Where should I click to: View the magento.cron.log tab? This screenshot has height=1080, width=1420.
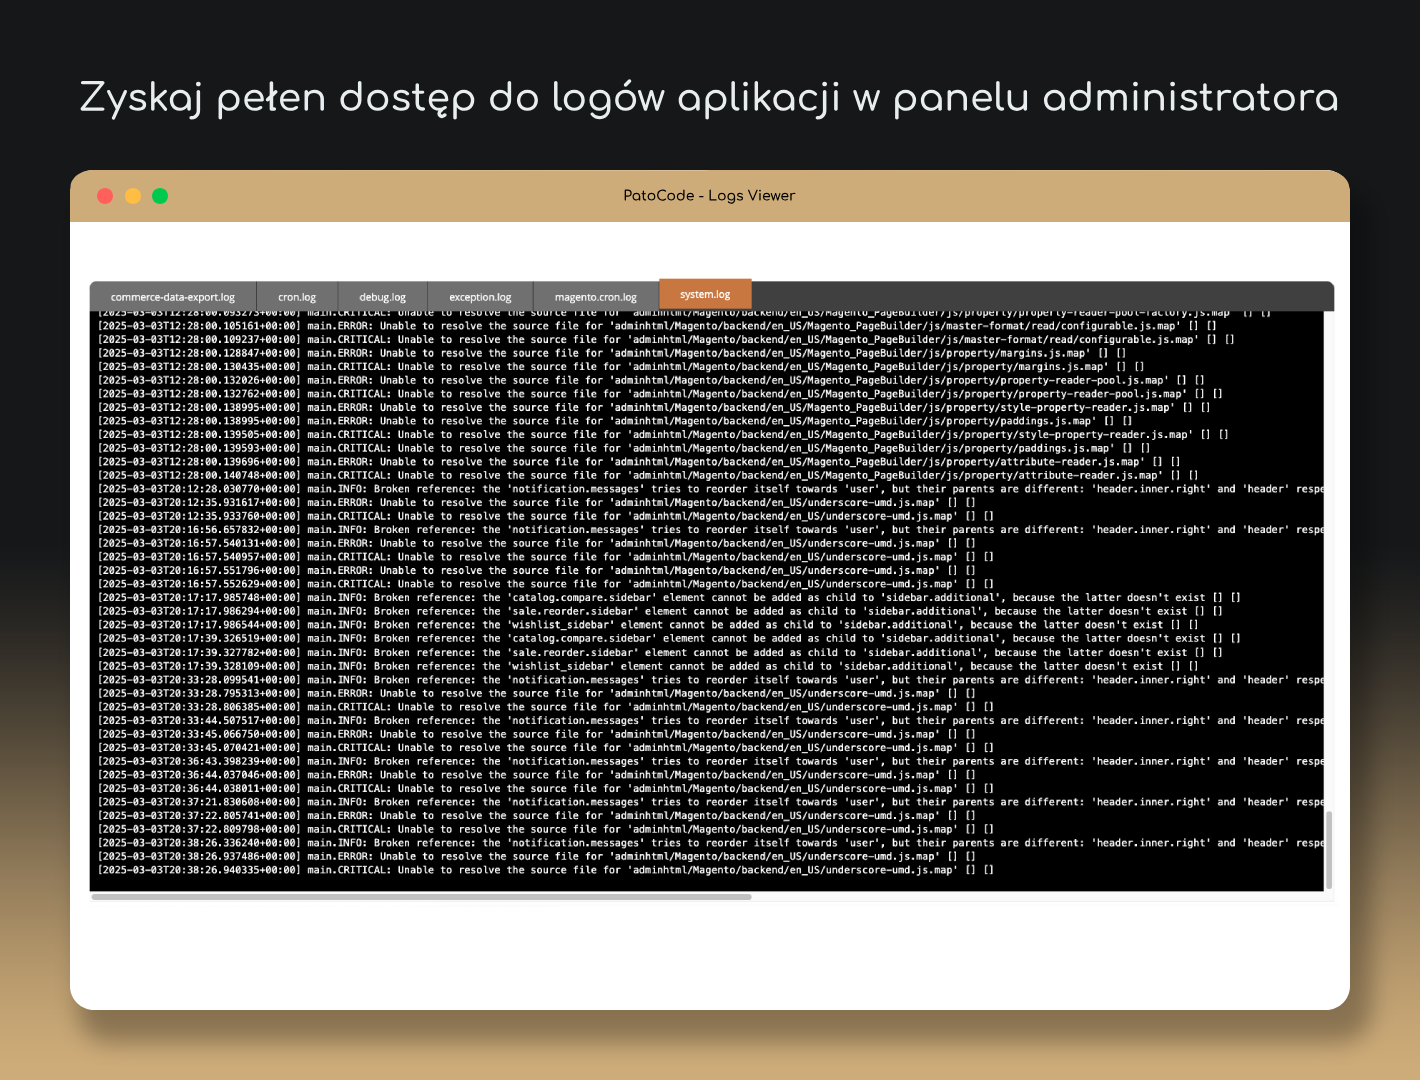point(595,296)
